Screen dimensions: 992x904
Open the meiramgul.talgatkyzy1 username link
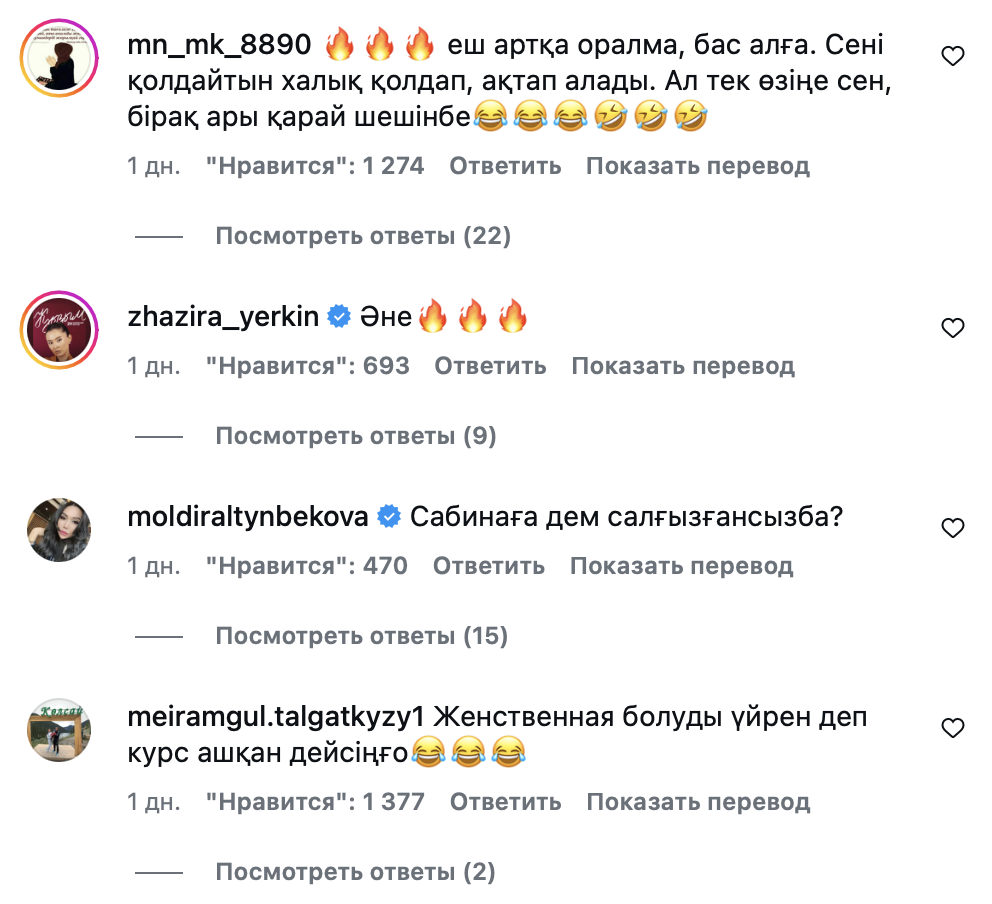(278, 717)
